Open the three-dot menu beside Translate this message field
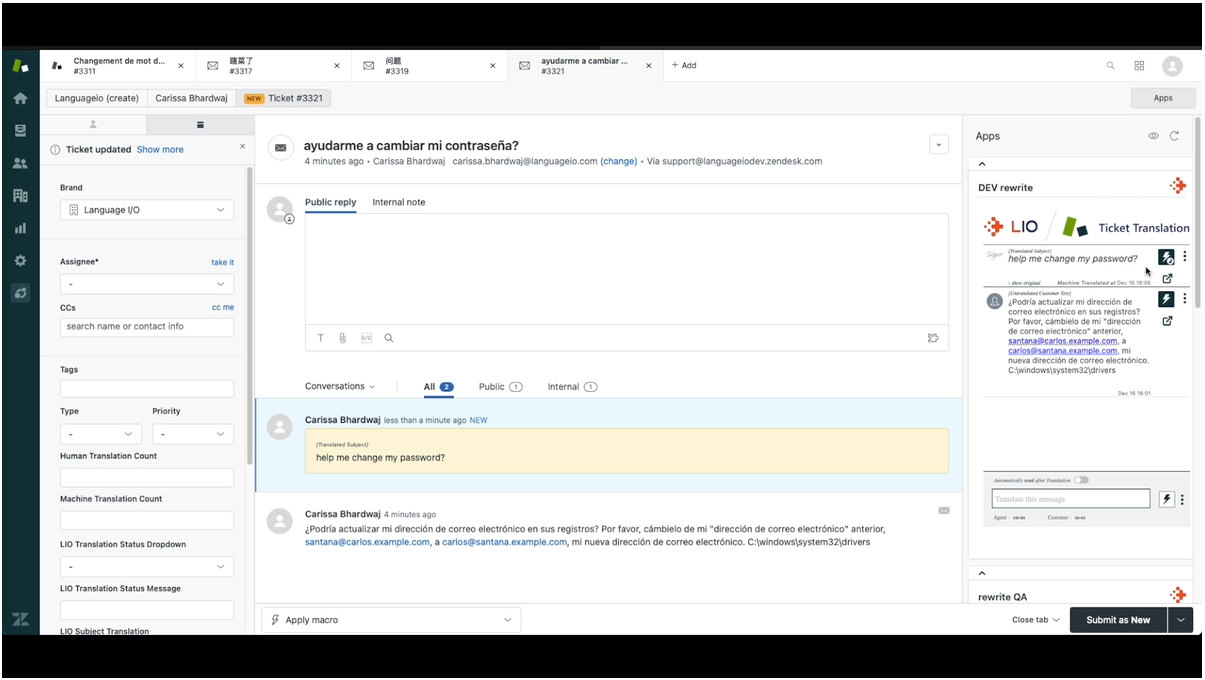The image size is (1205, 680). pyautogui.click(x=1183, y=499)
